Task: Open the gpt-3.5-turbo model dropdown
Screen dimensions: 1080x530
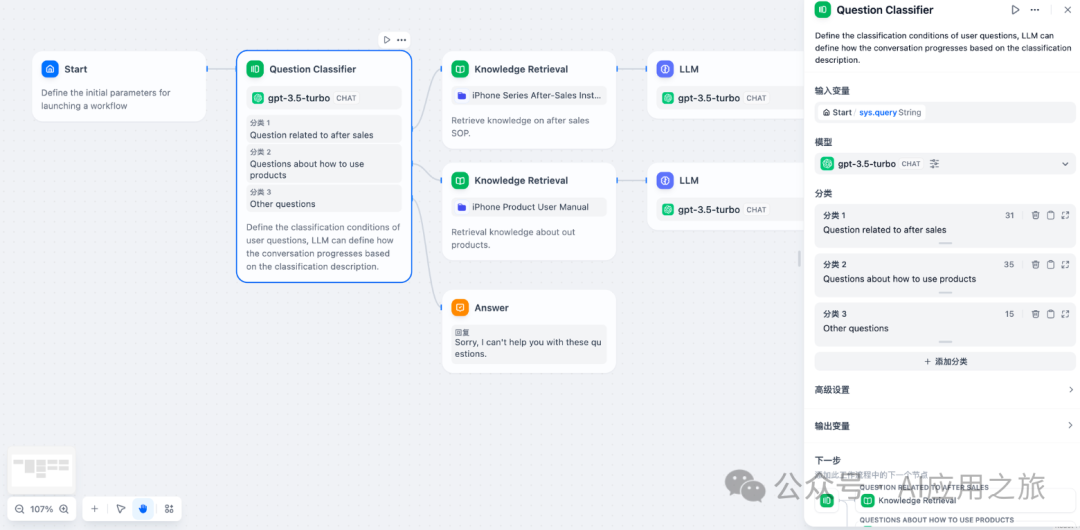Action: coord(1064,164)
